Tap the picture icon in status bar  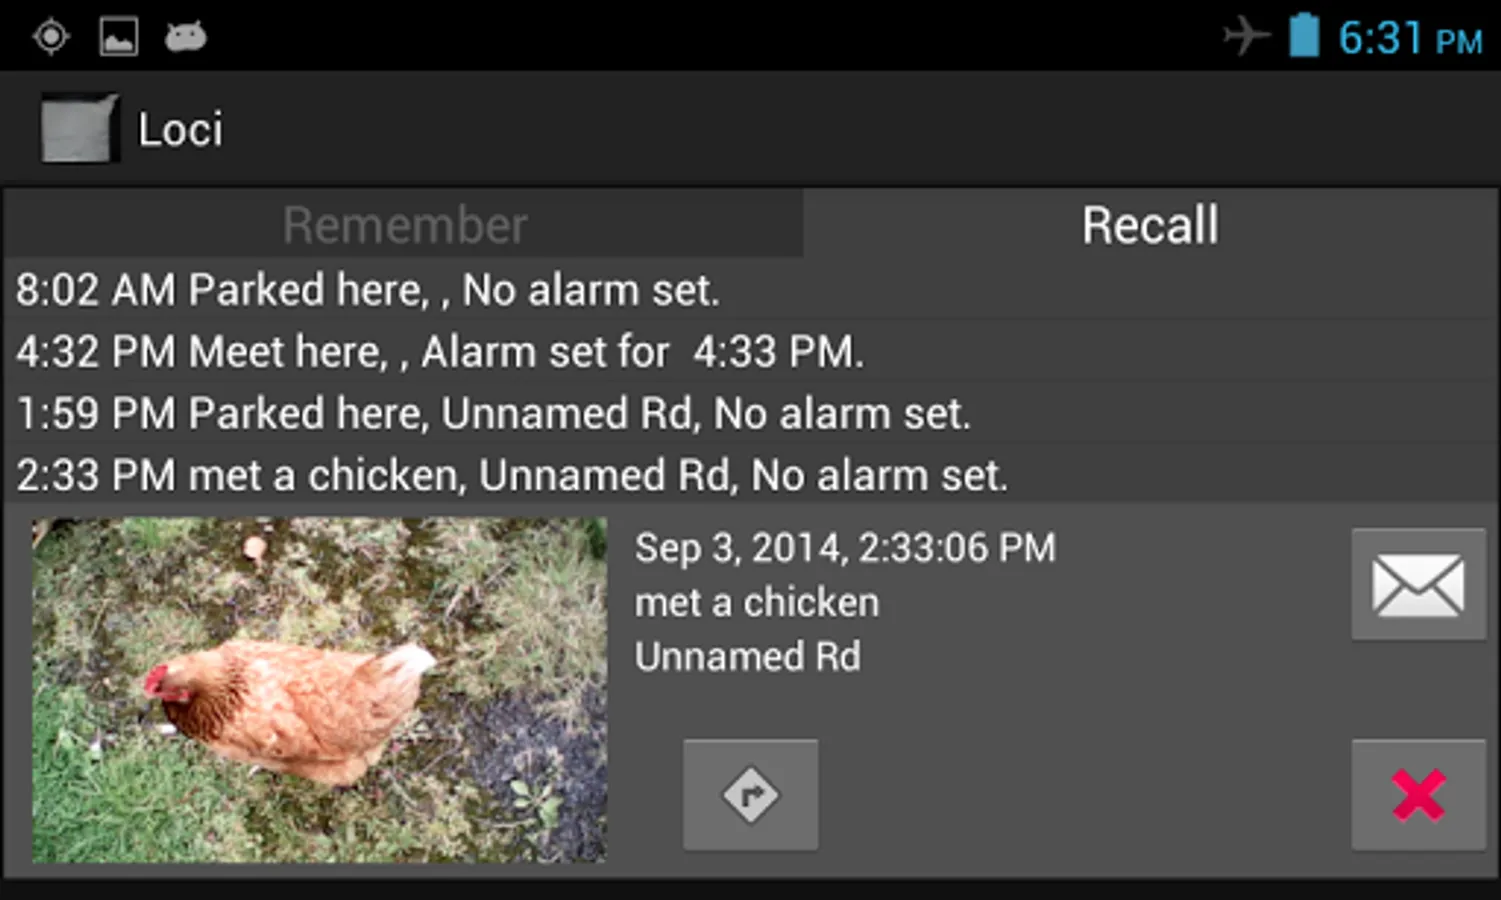coord(118,37)
